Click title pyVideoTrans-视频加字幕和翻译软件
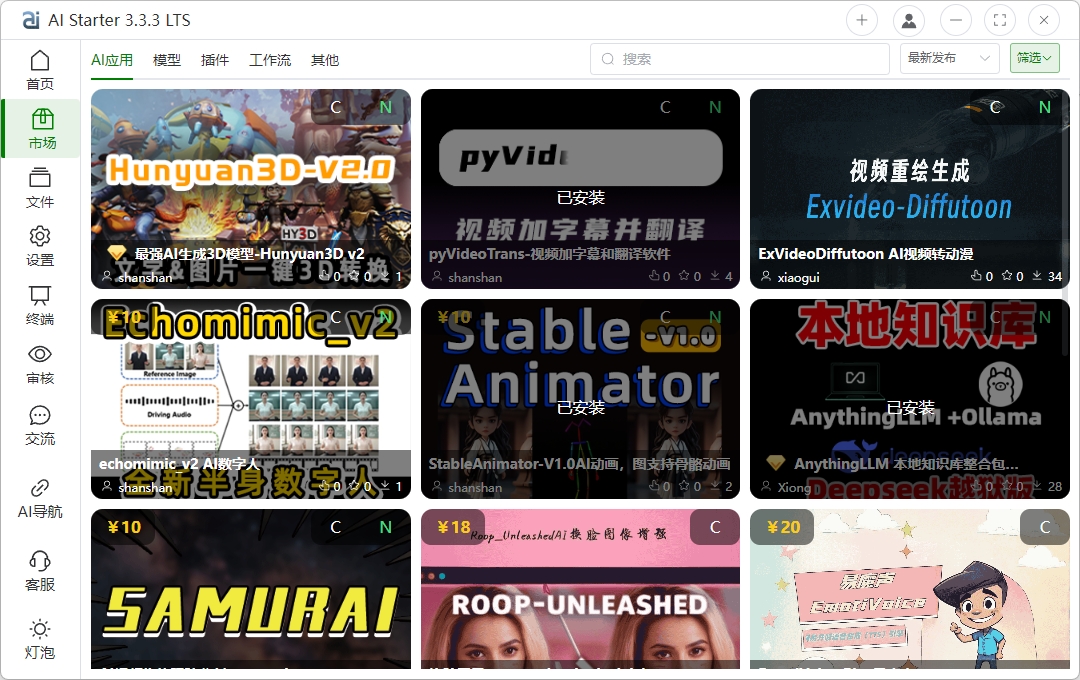 pos(550,254)
